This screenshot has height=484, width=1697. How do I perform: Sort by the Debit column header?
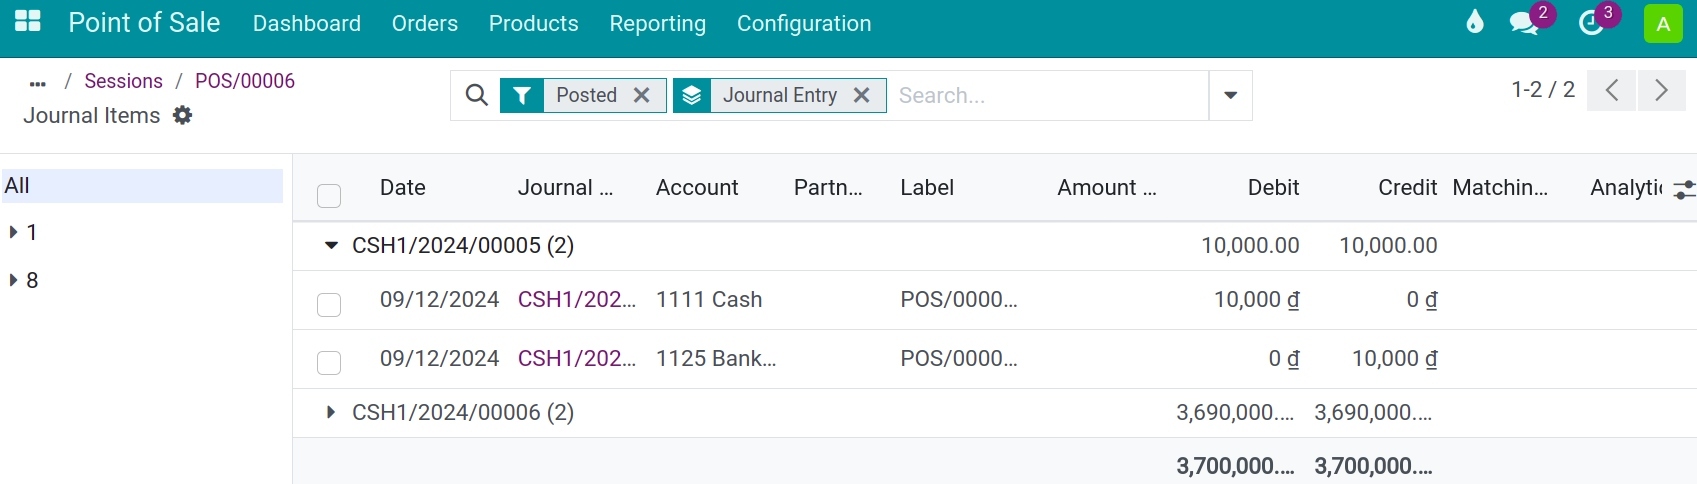pos(1273,187)
